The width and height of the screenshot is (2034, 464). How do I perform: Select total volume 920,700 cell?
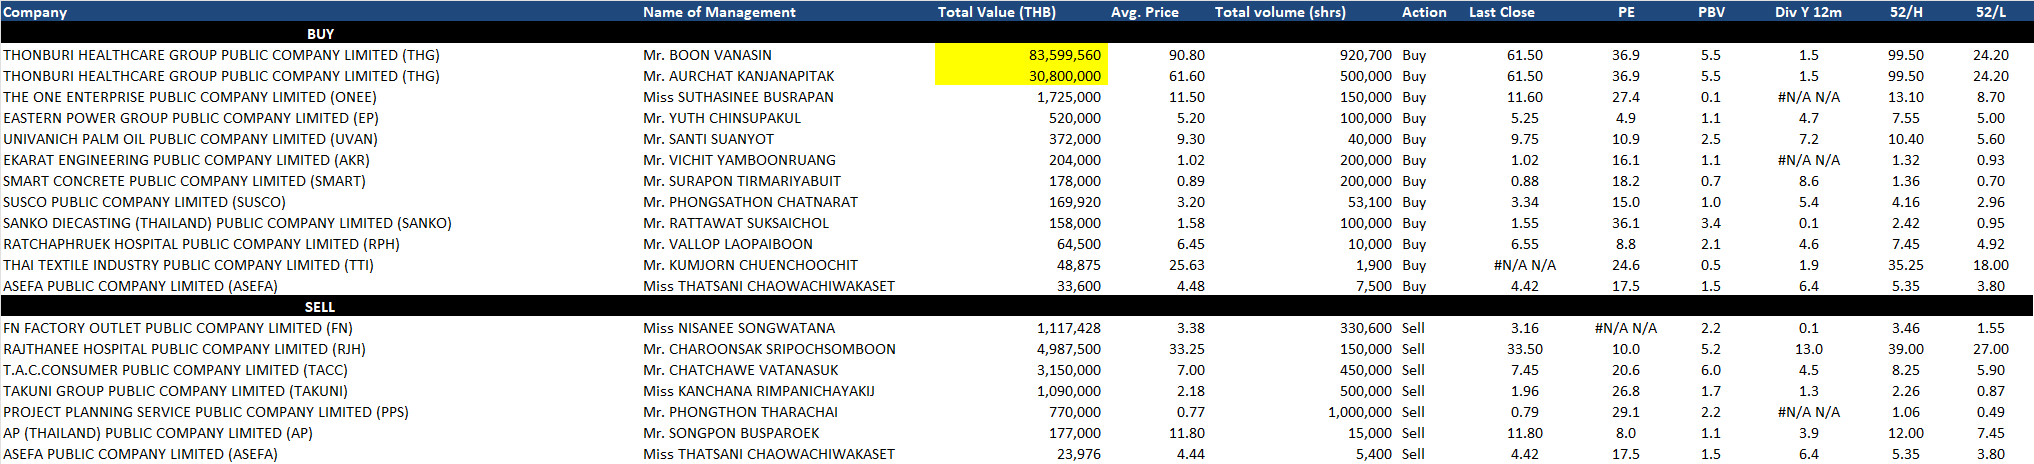pos(1366,55)
